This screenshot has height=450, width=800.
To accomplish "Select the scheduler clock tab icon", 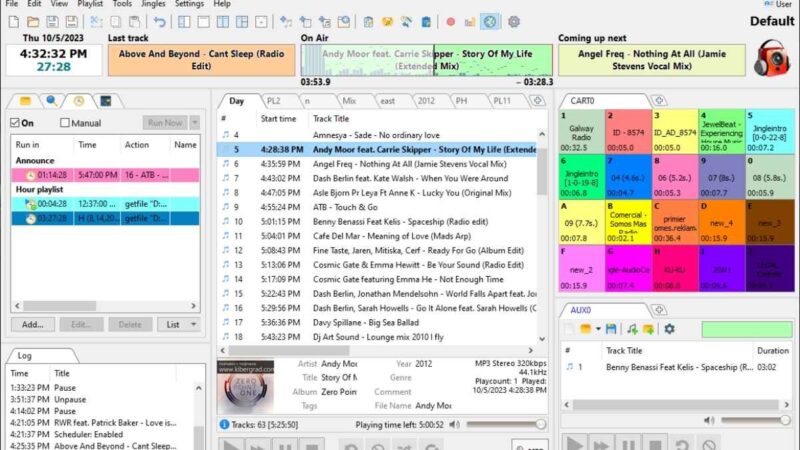I will tap(78, 101).
